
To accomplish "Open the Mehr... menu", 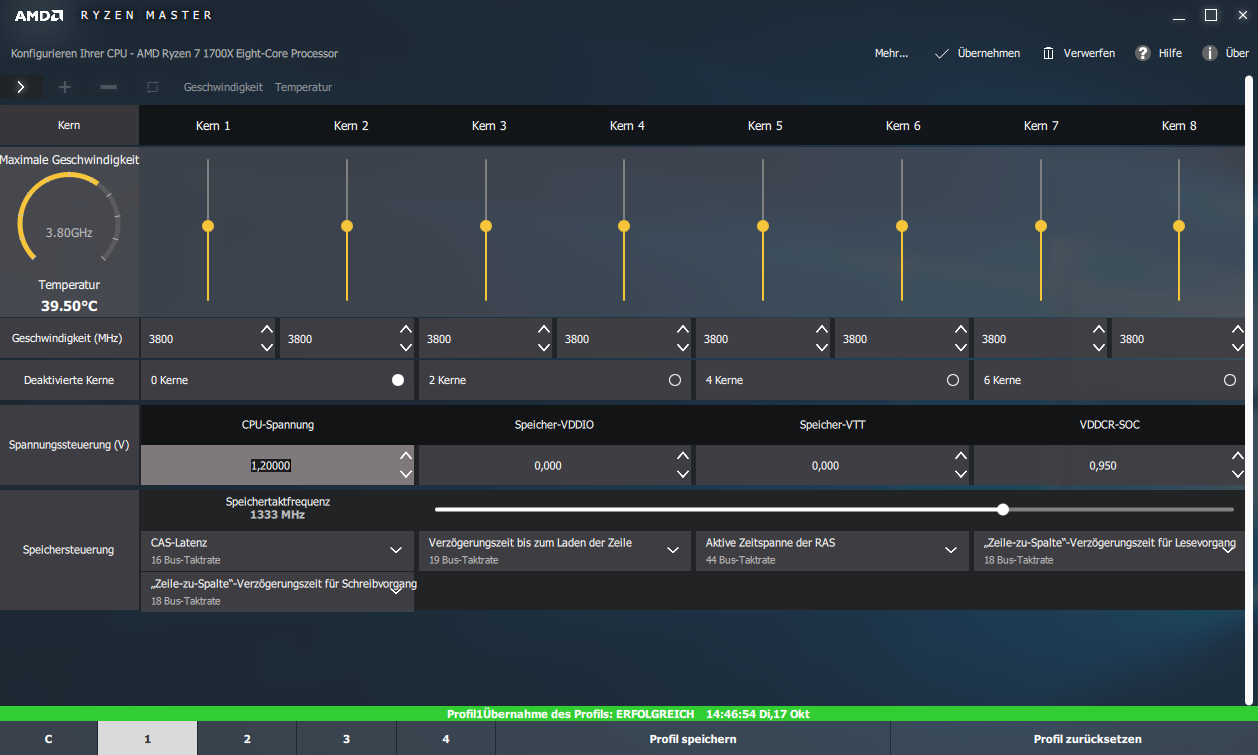I will [x=891, y=53].
